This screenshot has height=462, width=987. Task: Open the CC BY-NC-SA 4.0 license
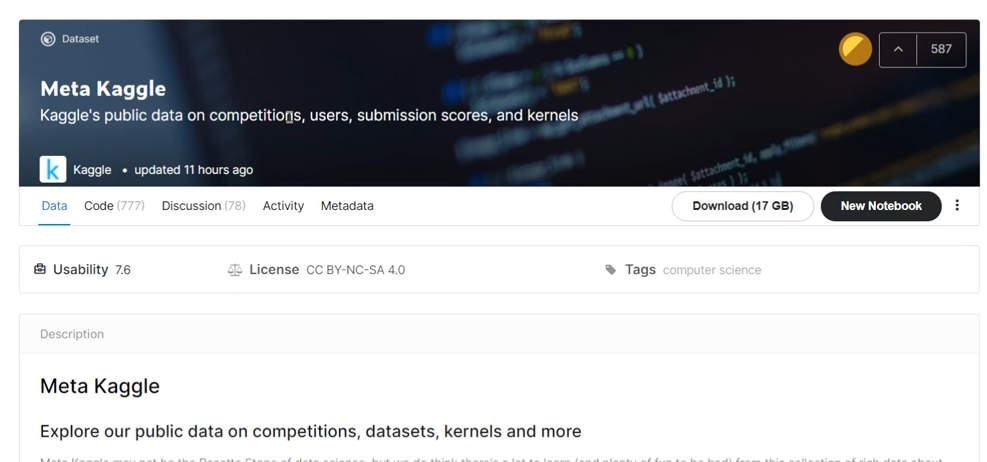[x=355, y=270]
